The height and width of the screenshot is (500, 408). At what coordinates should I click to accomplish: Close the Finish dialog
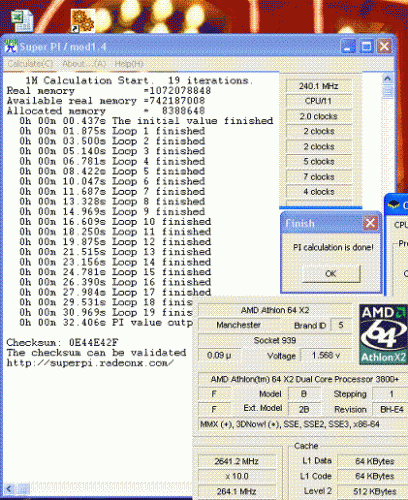click(370, 223)
